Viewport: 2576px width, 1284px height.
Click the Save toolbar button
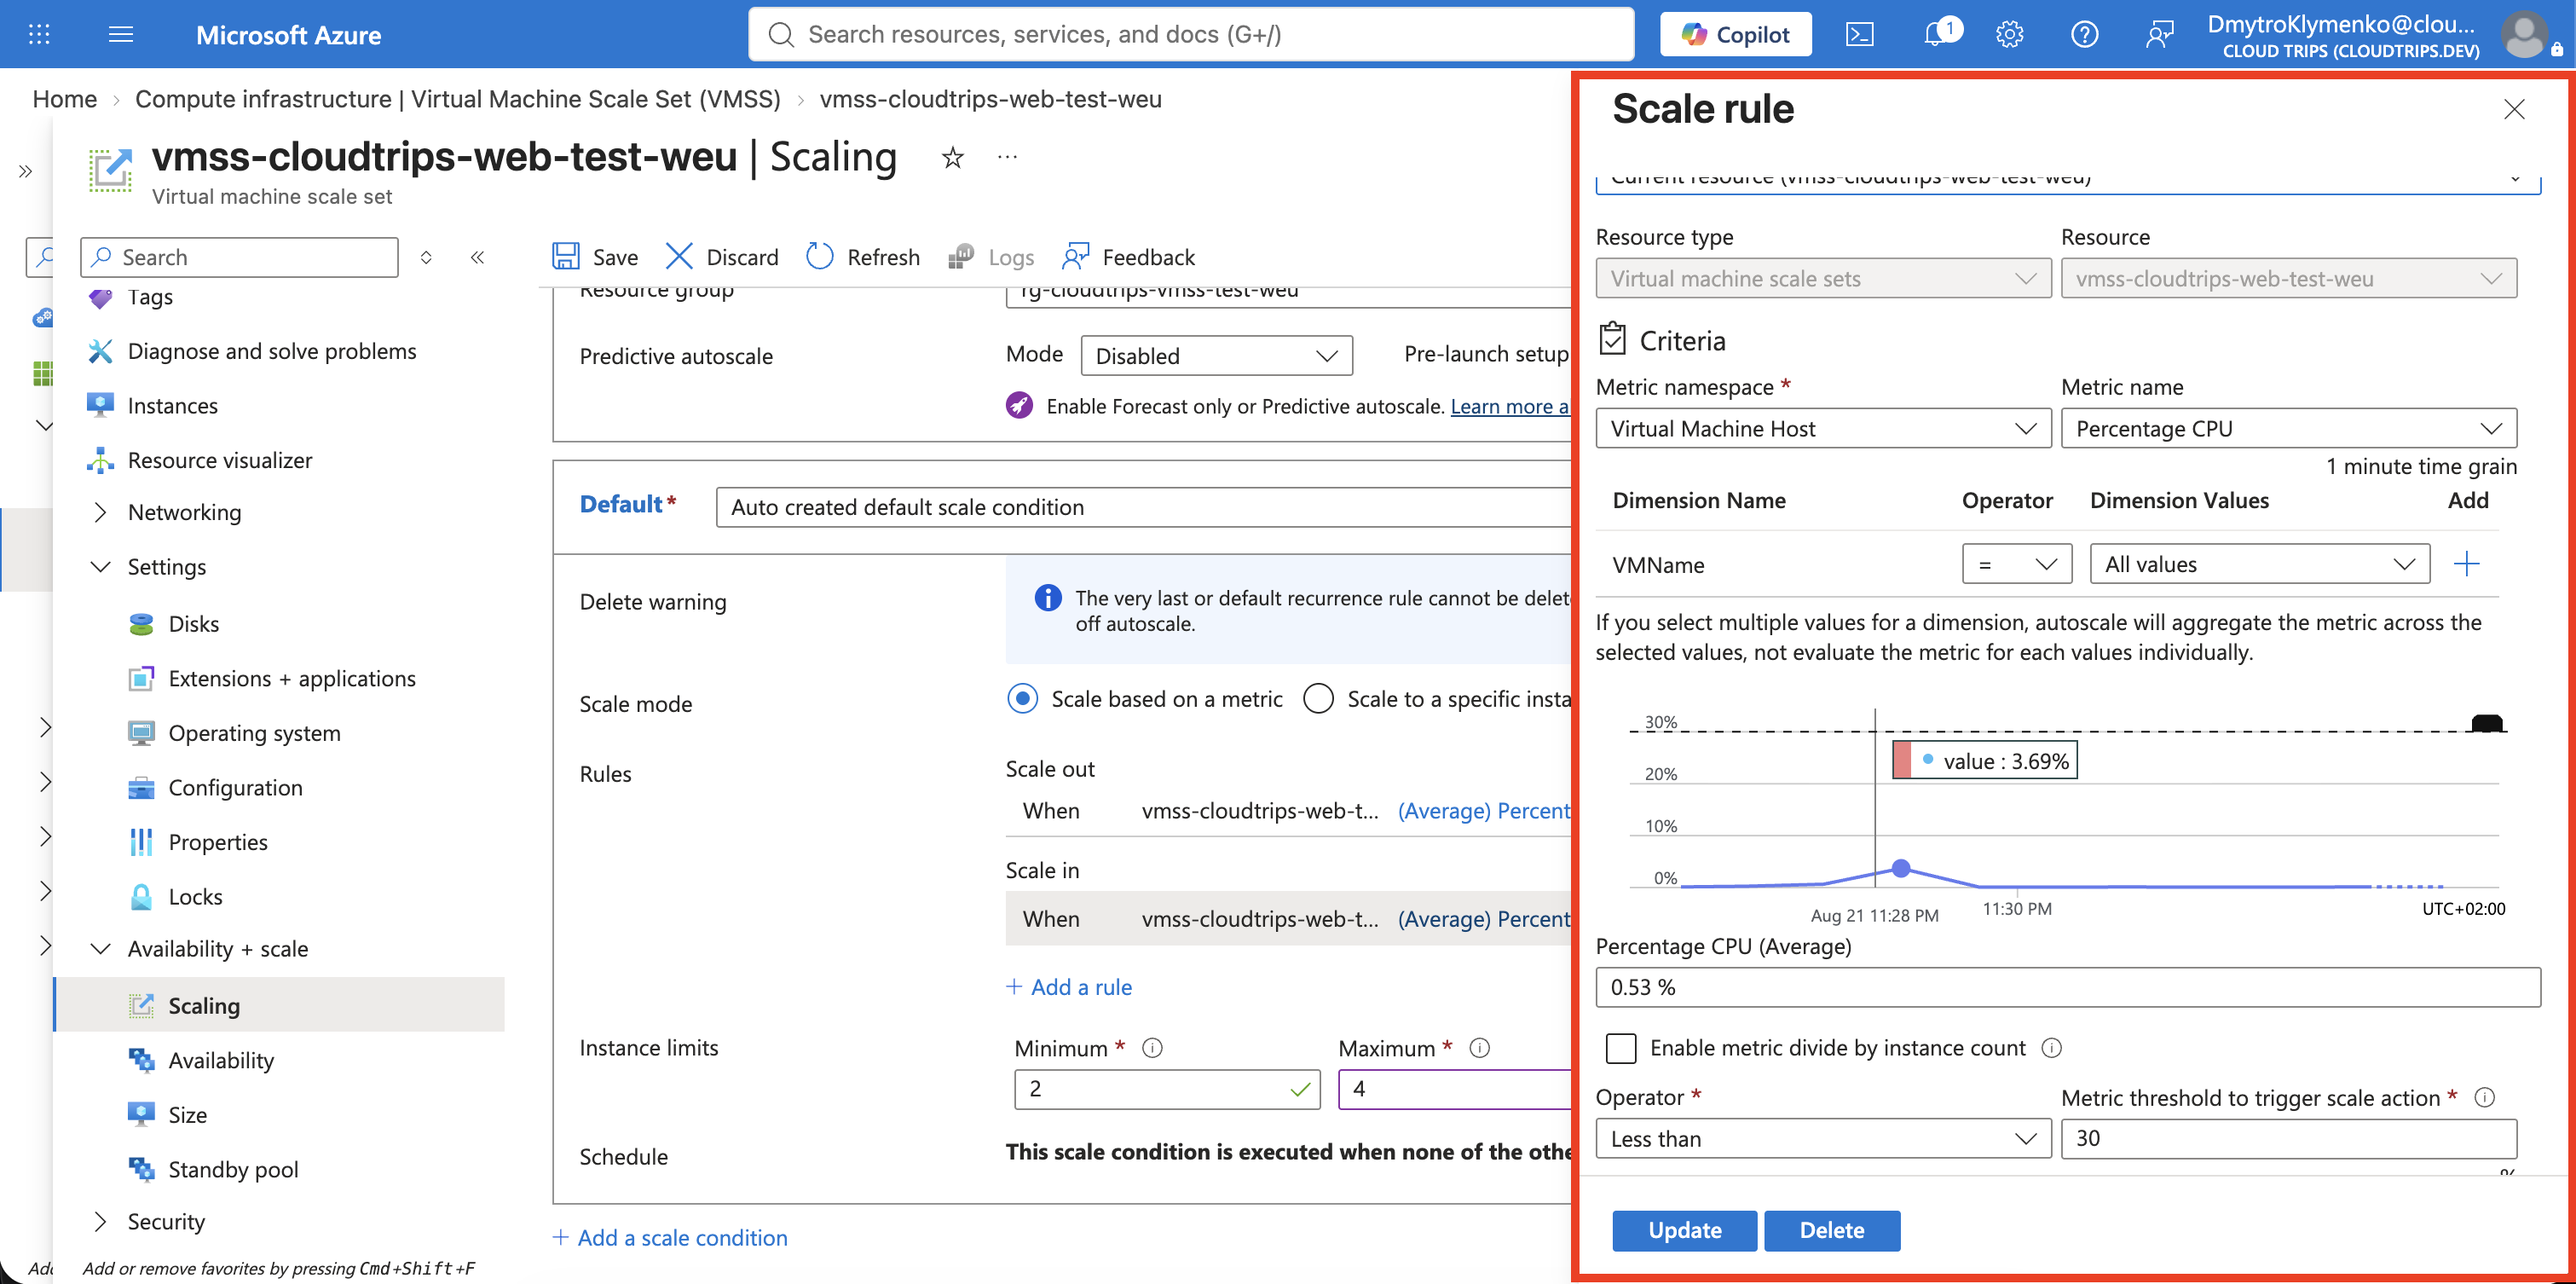(x=595, y=257)
